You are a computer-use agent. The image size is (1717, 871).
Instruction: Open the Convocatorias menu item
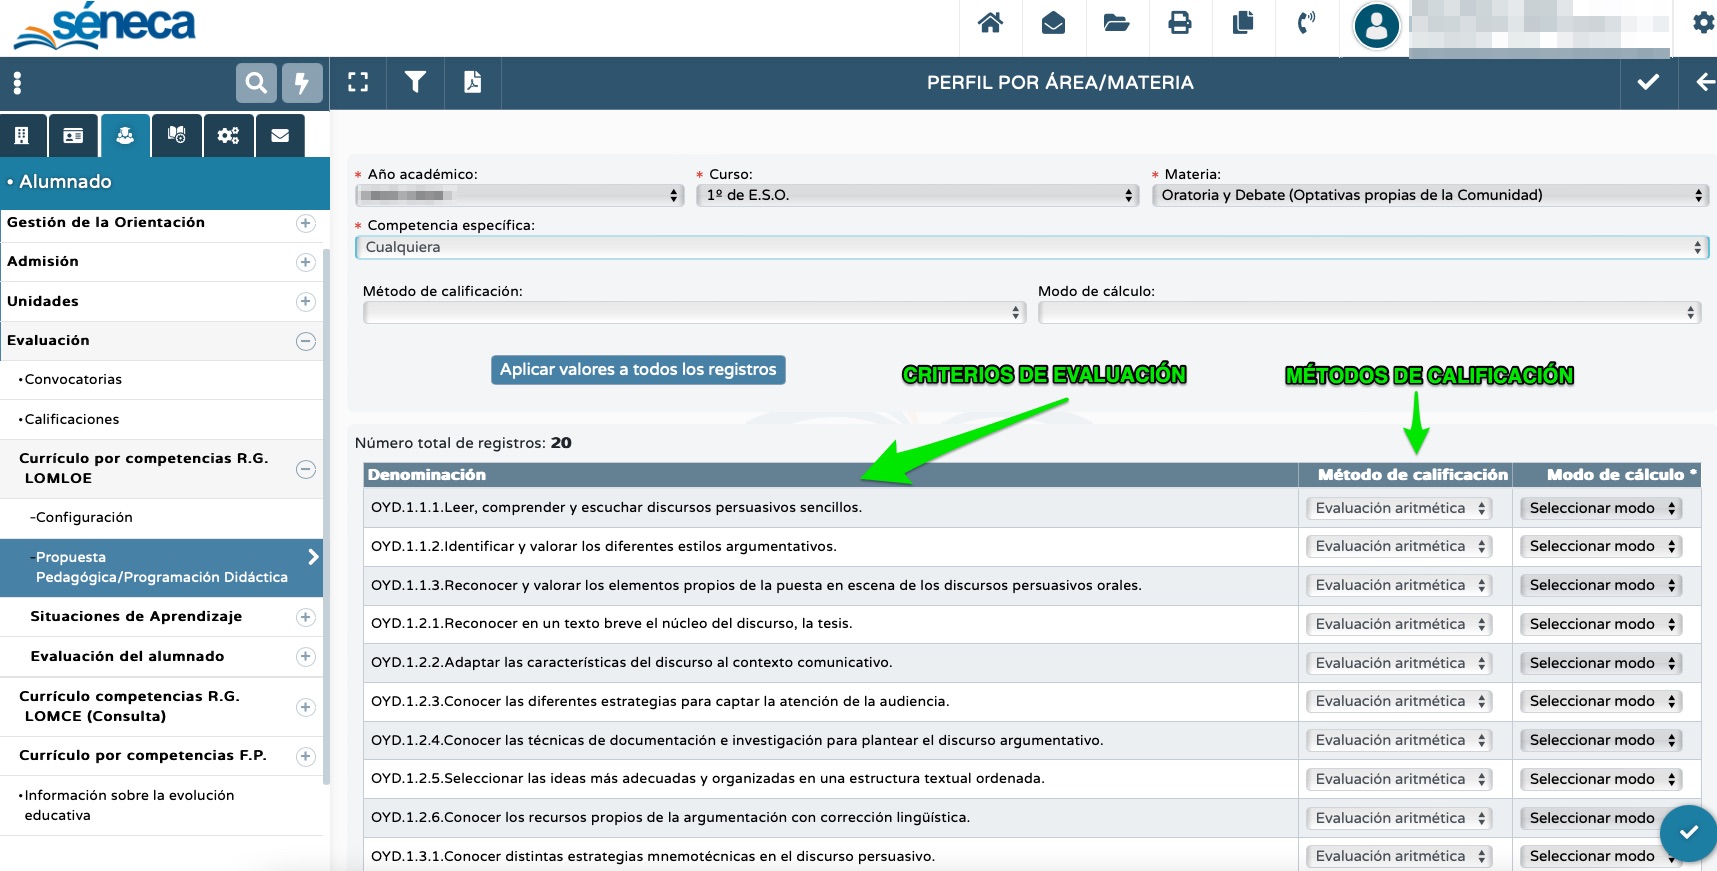click(72, 380)
